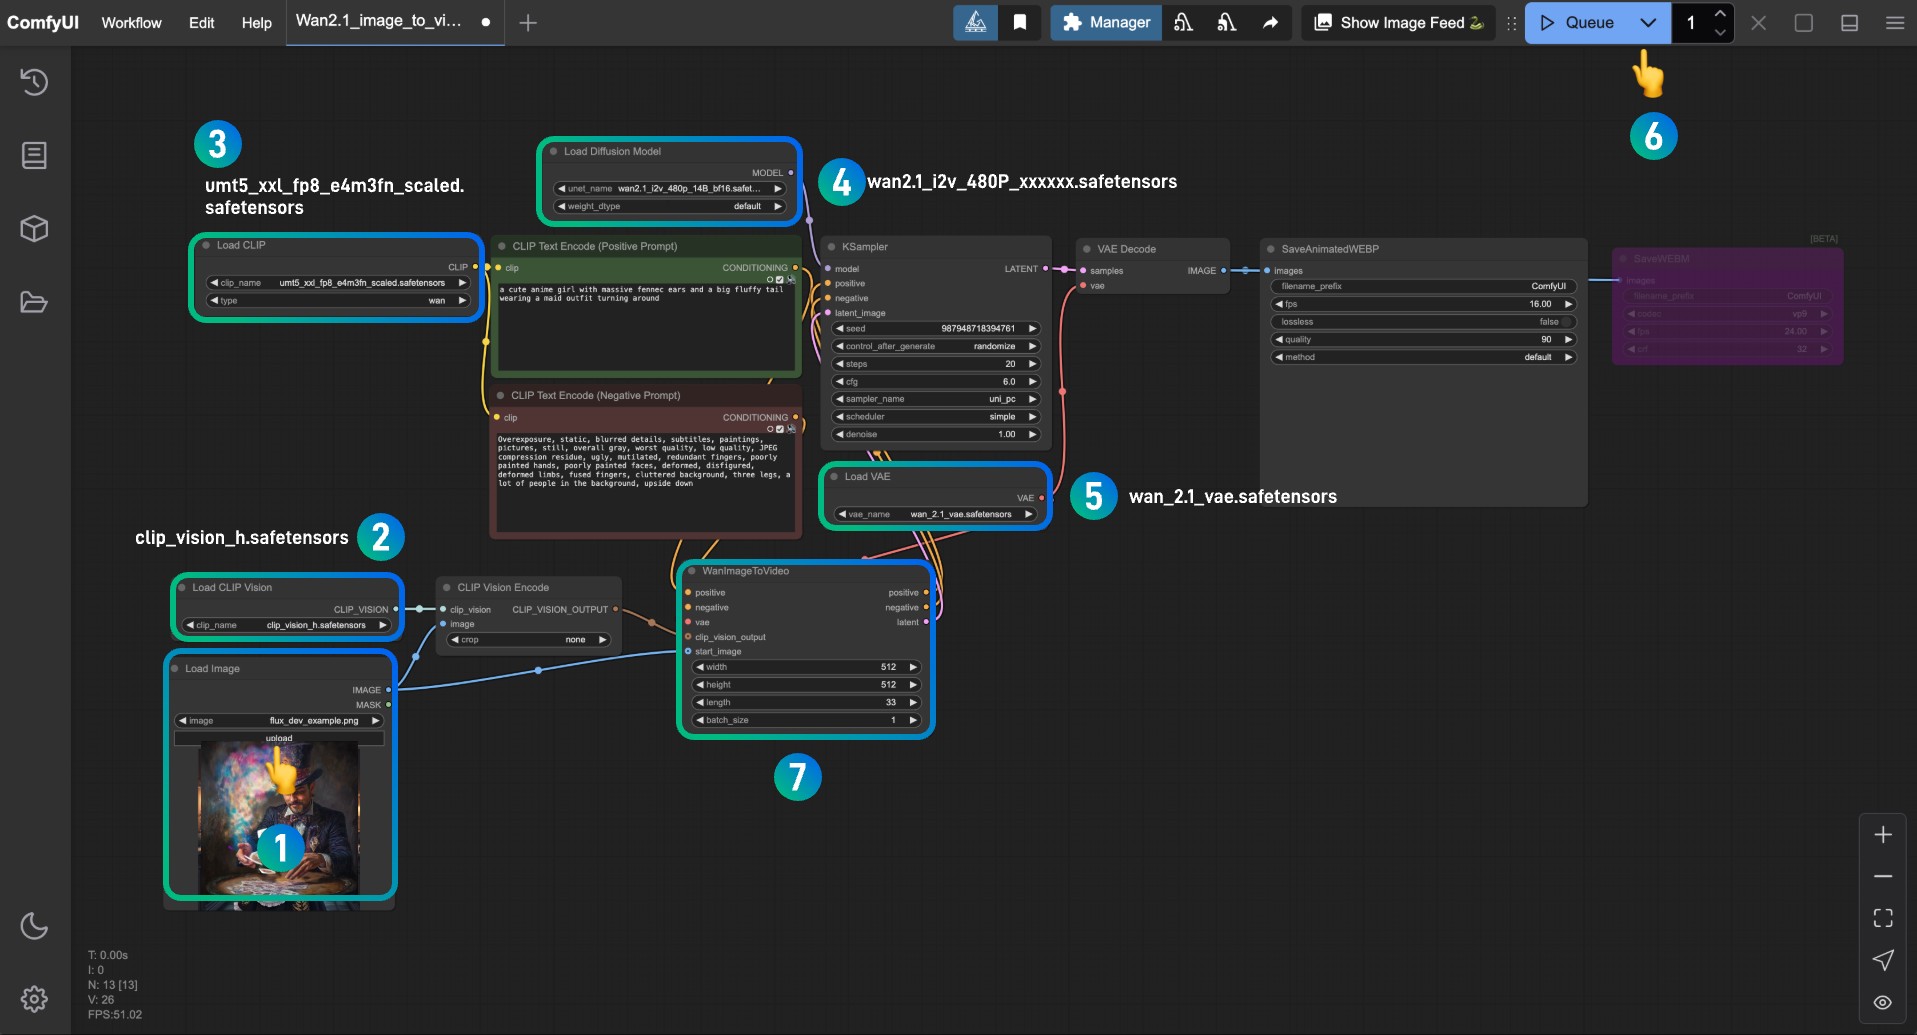The width and height of the screenshot is (1917, 1035).
Task: Collapse the WanImageToVideo node dot
Action: (691, 571)
